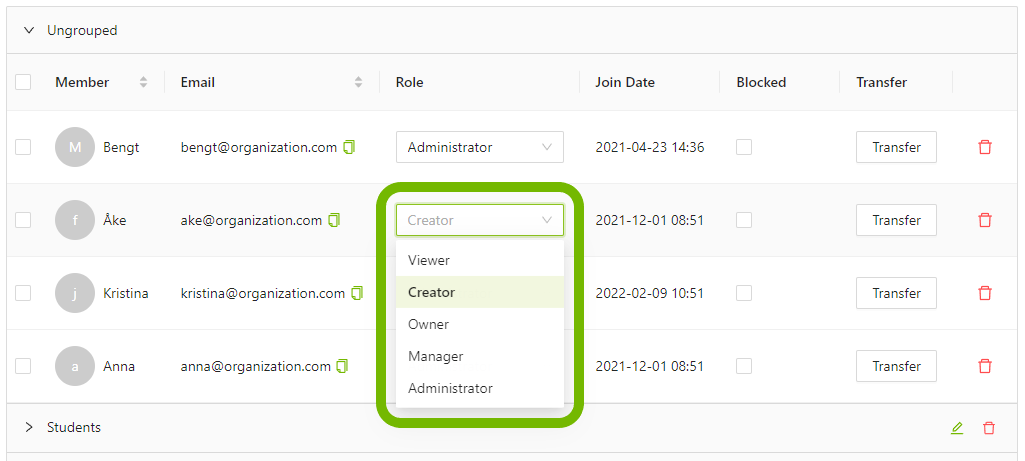Image resolution: width=1025 pixels, height=461 pixels.
Task: Open Bengt's Administrator role dropdown
Action: pos(480,147)
